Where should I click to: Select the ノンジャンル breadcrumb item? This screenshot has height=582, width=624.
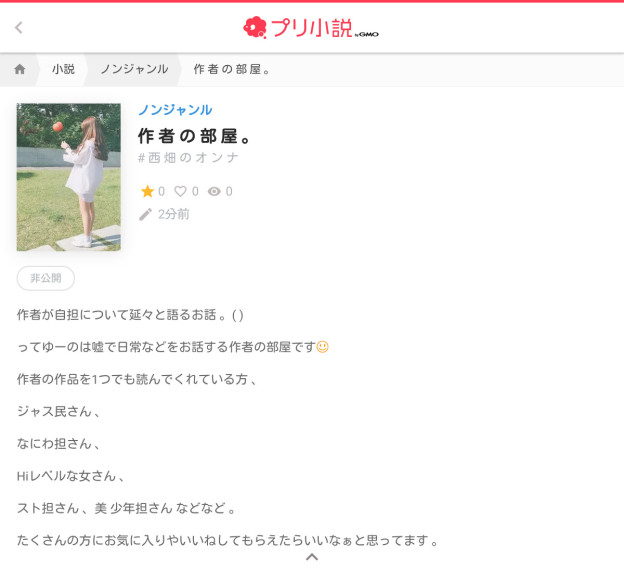[x=135, y=69]
